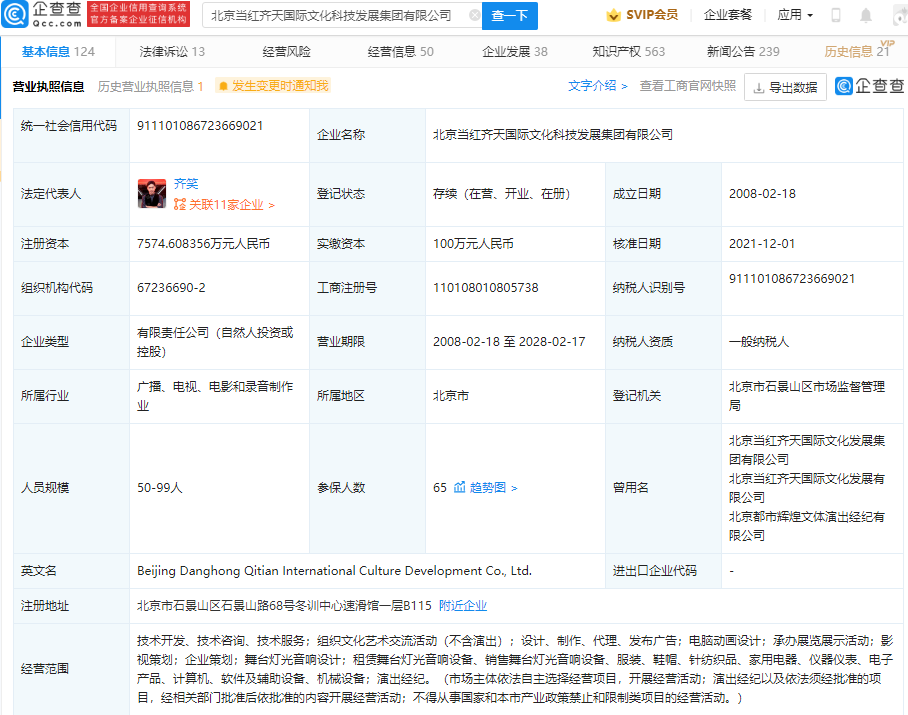Click the SVIP会员 crown icon
The width and height of the screenshot is (908, 715).
(x=613, y=16)
